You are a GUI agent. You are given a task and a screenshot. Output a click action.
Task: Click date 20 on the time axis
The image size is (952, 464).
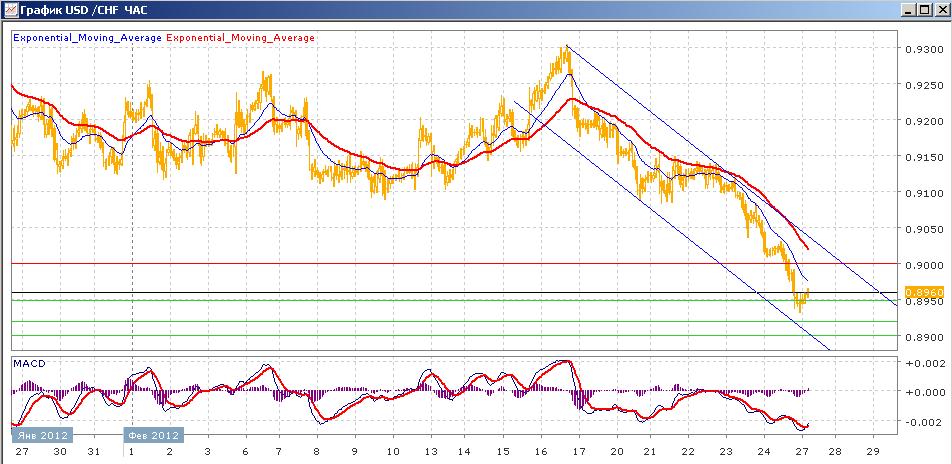[x=617, y=452]
